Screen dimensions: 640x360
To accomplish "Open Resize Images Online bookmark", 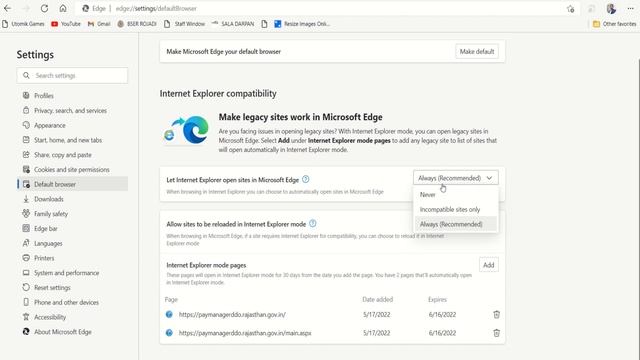I will click(x=302, y=24).
